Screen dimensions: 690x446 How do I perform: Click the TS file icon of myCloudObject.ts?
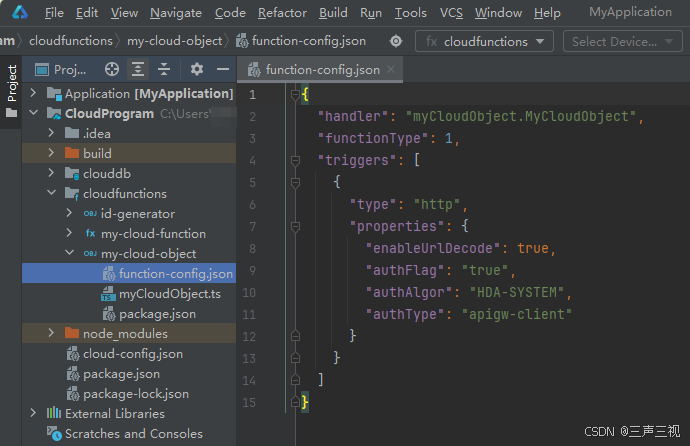pos(108,294)
